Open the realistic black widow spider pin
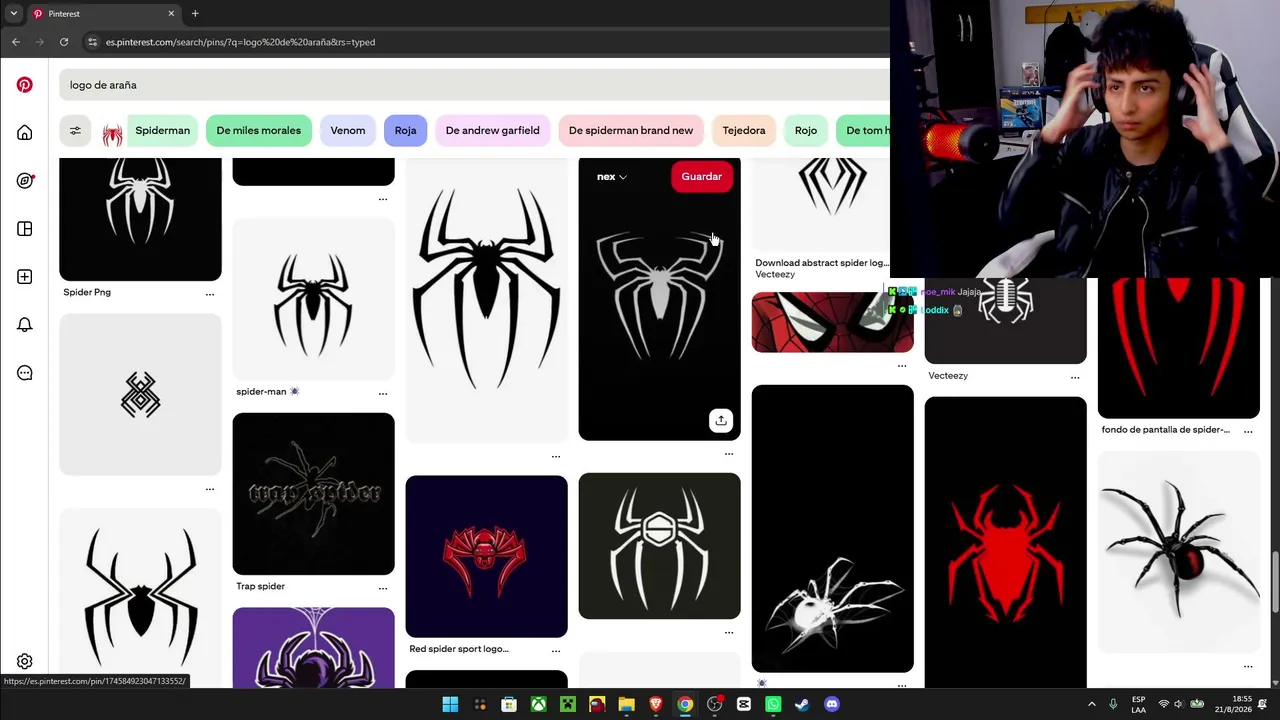This screenshot has width=1280, height=720. tap(1179, 553)
